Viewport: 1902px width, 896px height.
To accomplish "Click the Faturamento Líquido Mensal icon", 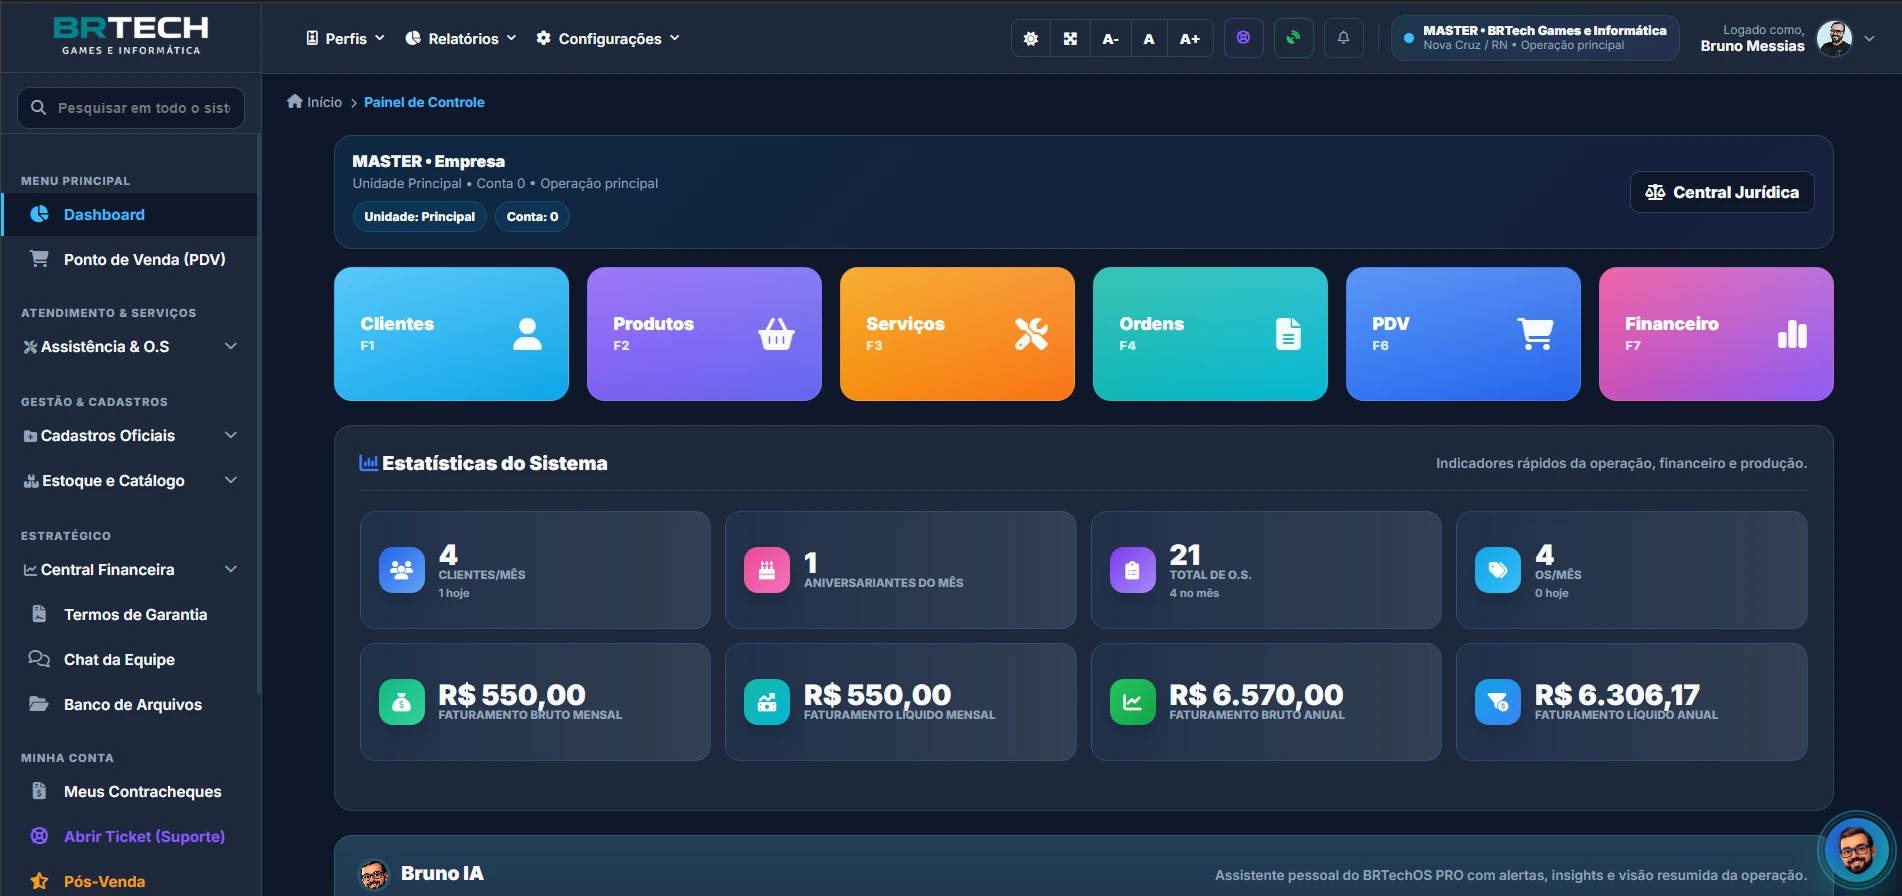I will coord(767,702).
